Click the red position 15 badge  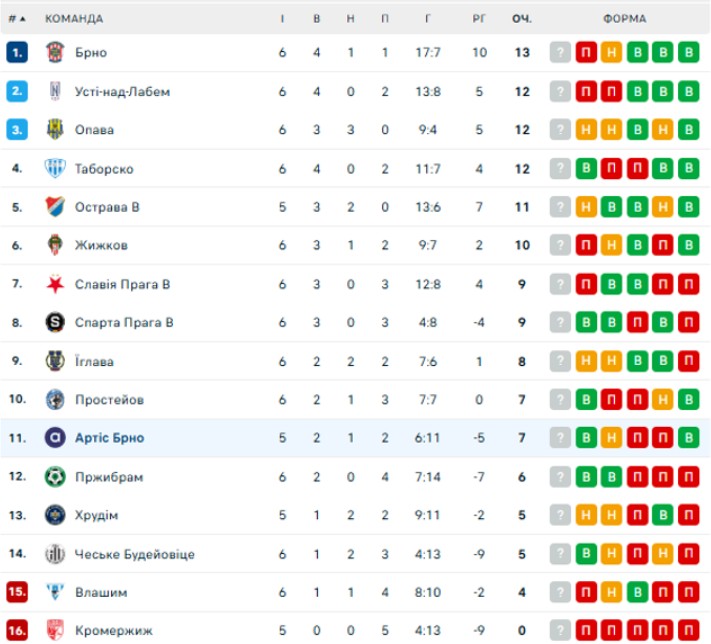(x=17, y=592)
